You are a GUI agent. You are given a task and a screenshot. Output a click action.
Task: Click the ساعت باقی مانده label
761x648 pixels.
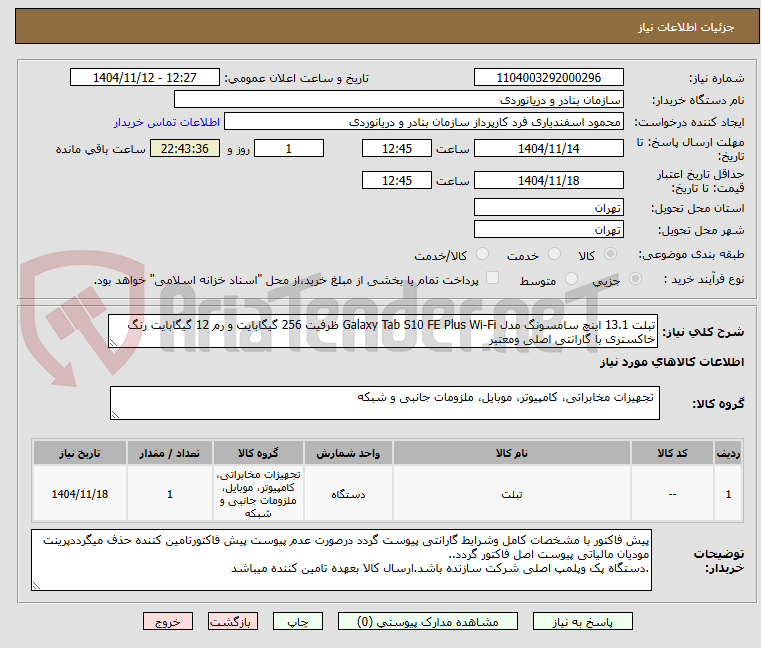(100, 149)
